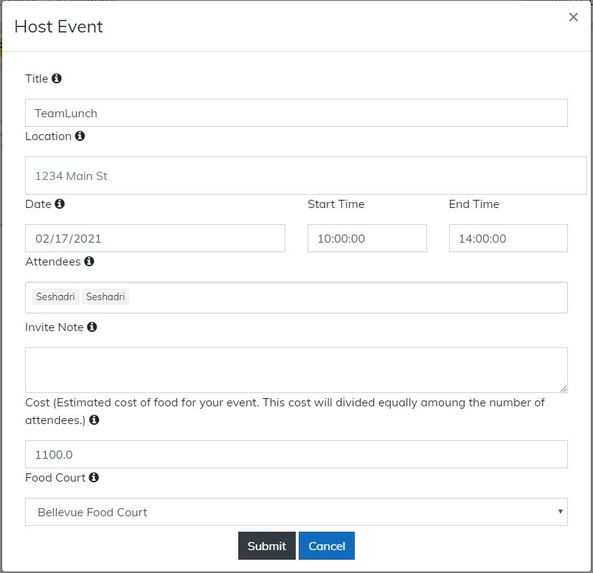Click the Cost description info icon
This screenshot has width=593, height=573.
pyautogui.click(x=94, y=419)
